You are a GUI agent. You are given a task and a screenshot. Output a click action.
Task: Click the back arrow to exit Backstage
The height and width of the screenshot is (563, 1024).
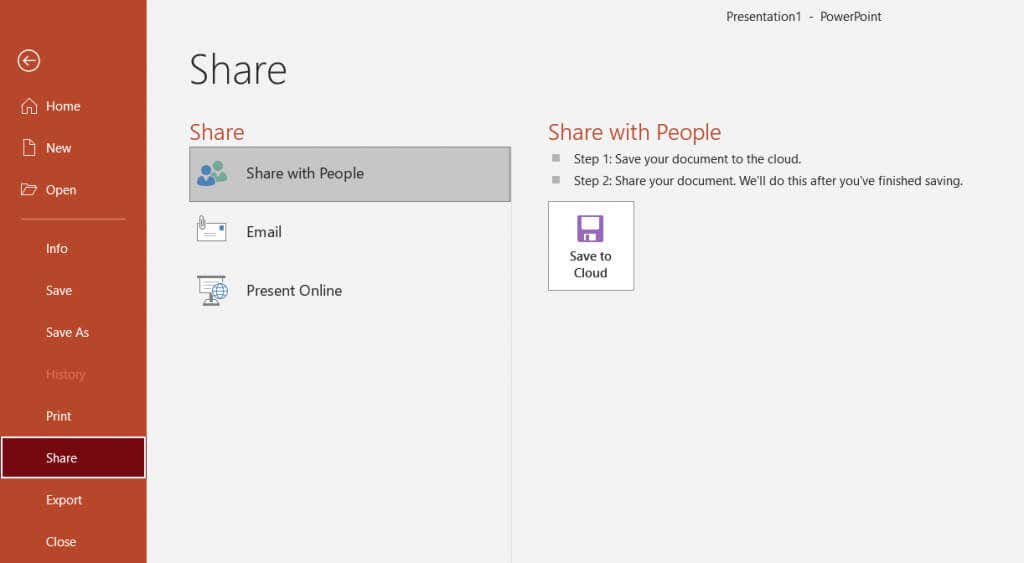[x=28, y=61]
